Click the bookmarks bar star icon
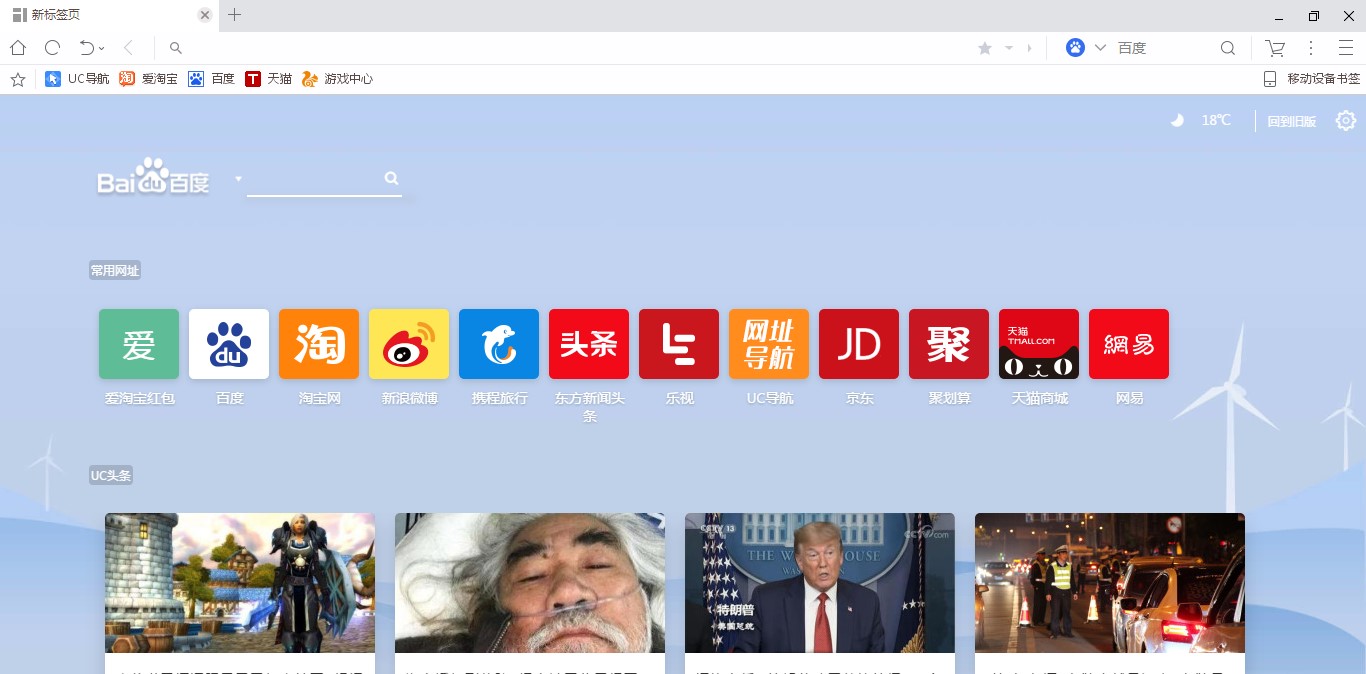 point(18,79)
